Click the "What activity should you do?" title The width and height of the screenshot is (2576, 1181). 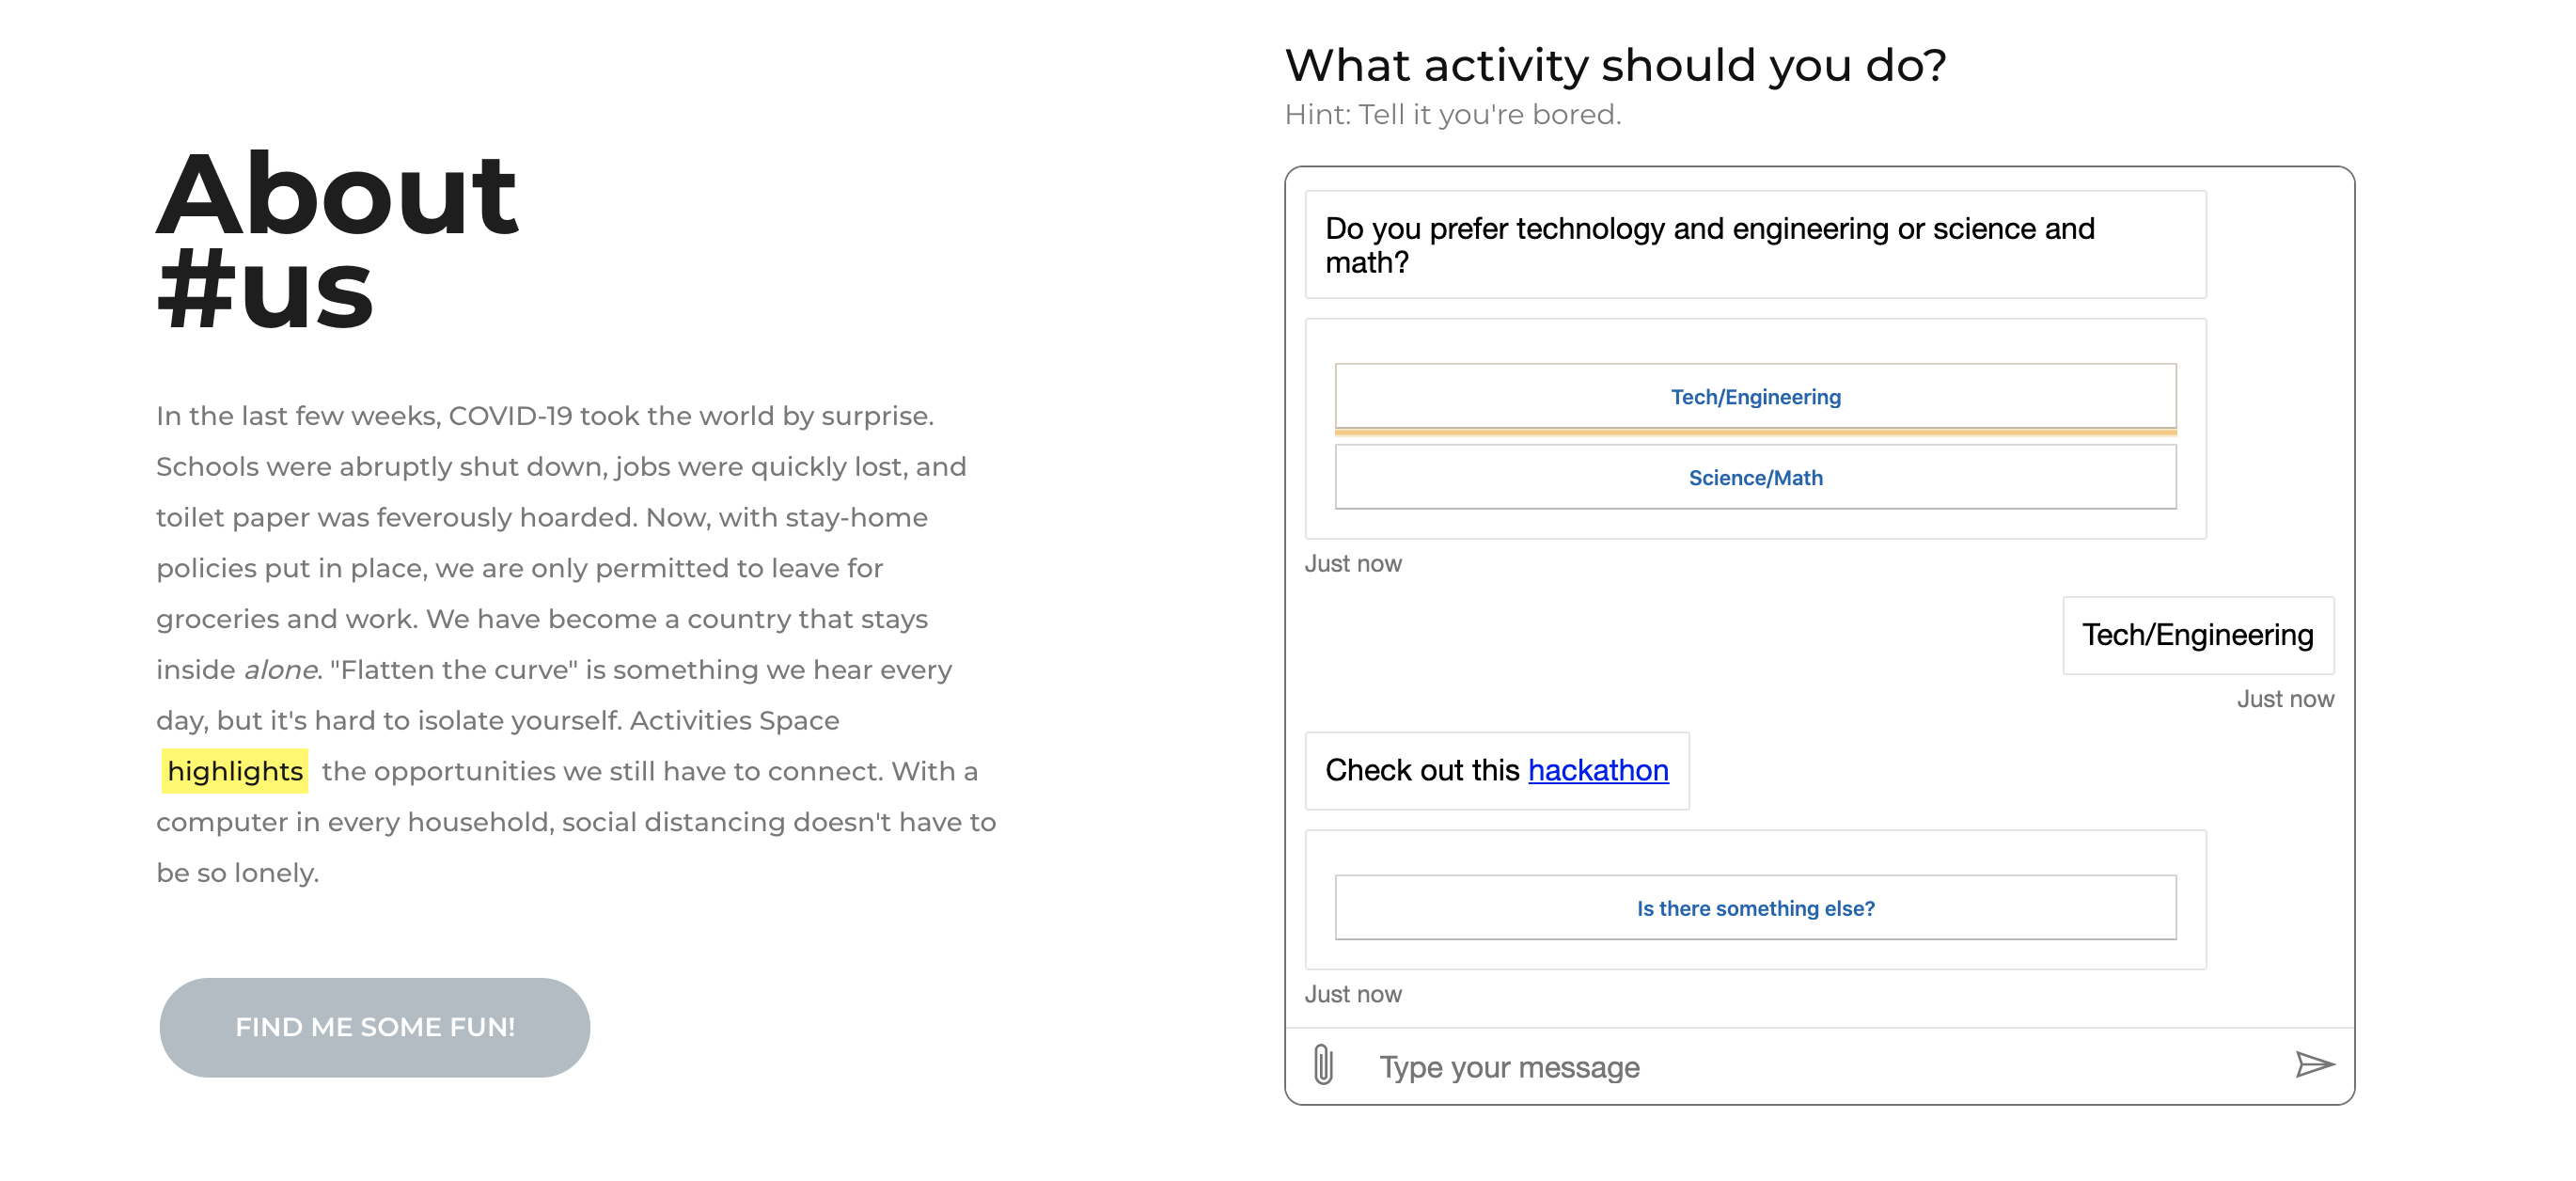pyautogui.click(x=1615, y=66)
